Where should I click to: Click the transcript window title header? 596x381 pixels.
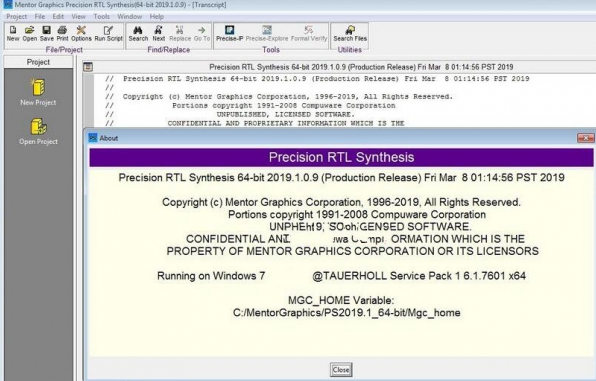tap(361, 67)
